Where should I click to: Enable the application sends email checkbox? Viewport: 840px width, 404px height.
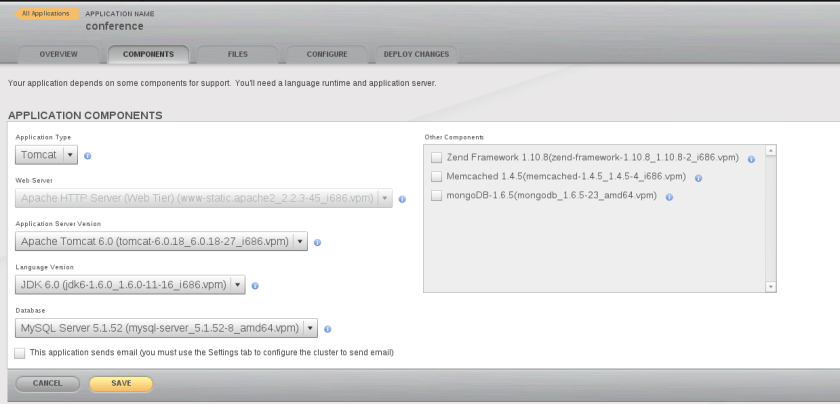tap(20, 353)
